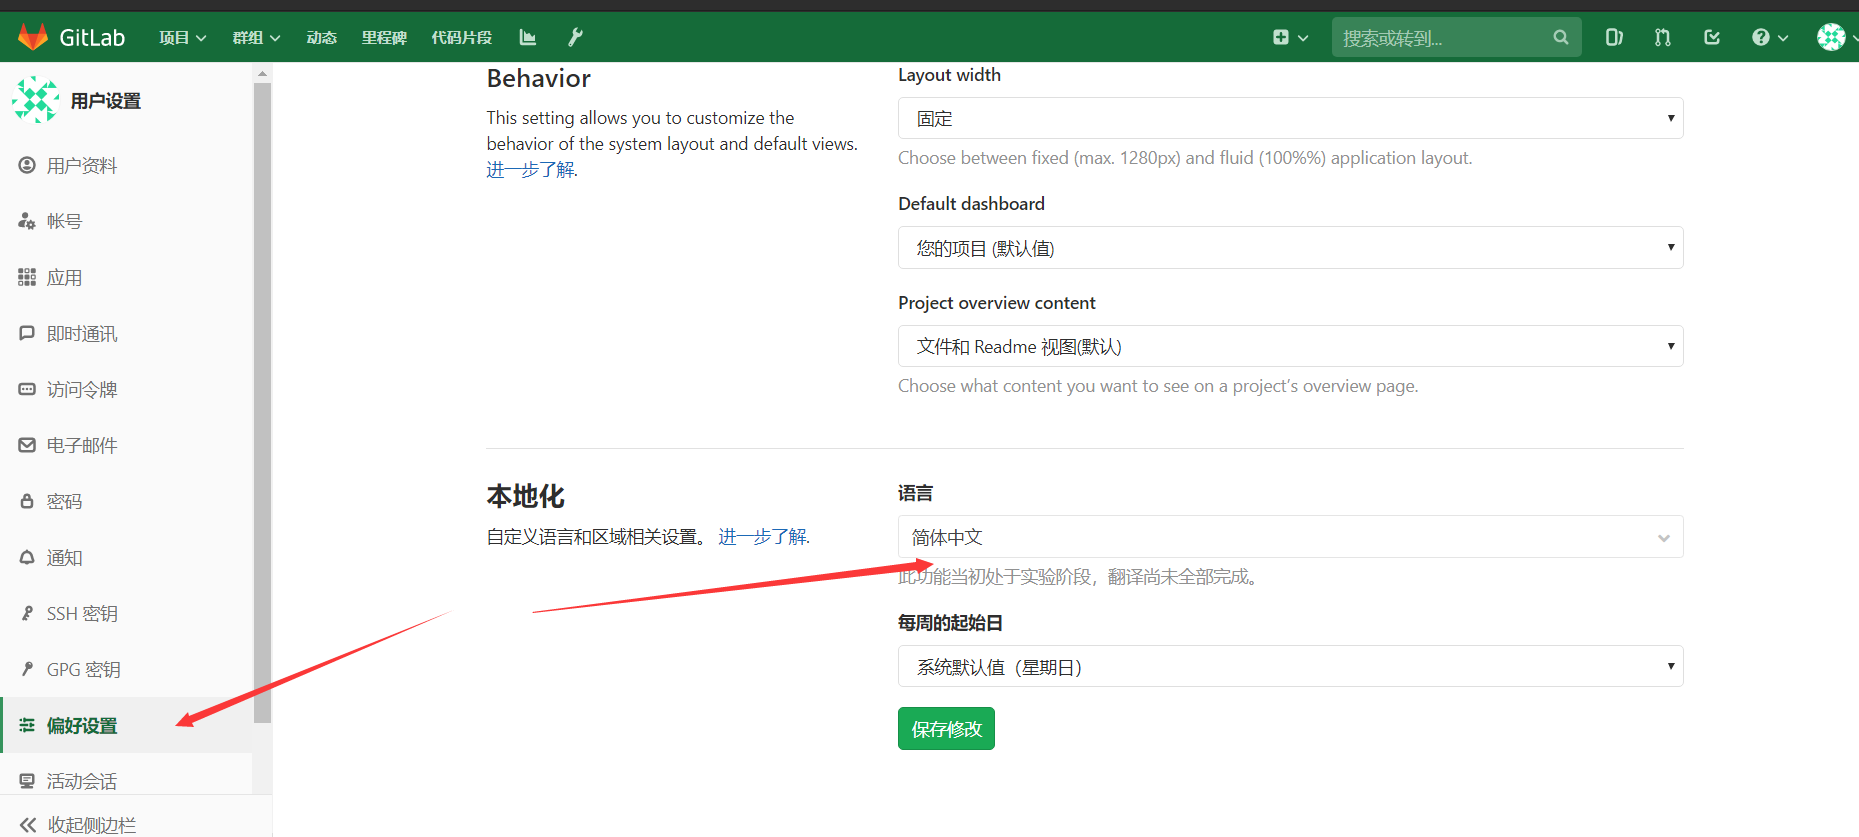The height and width of the screenshot is (837, 1859).
Task: Open 里程碑 in the top navigation
Action: (x=384, y=37)
